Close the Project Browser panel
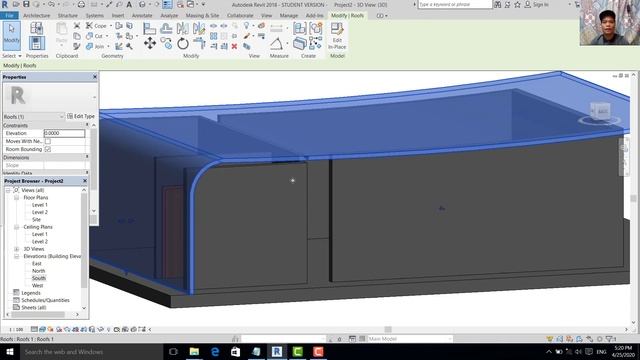The width and height of the screenshot is (640, 360). [85, 181]
